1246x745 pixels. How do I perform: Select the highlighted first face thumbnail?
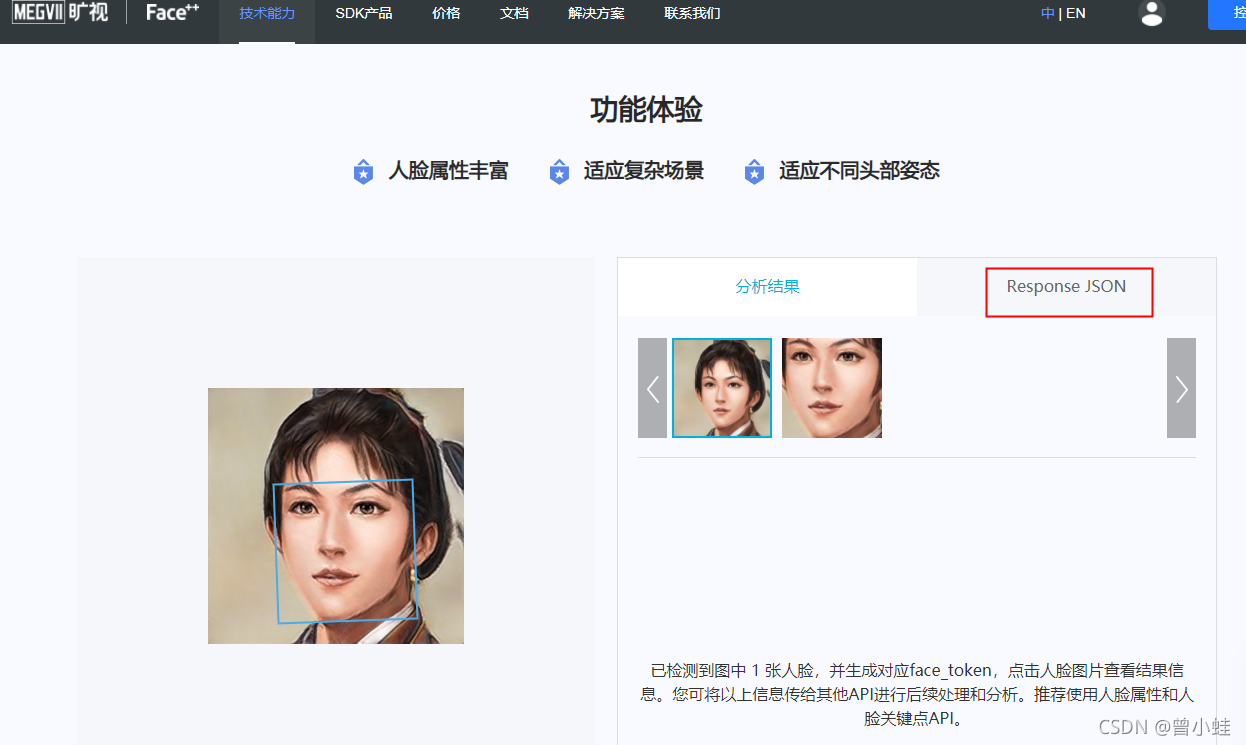[x=721, y=388]
